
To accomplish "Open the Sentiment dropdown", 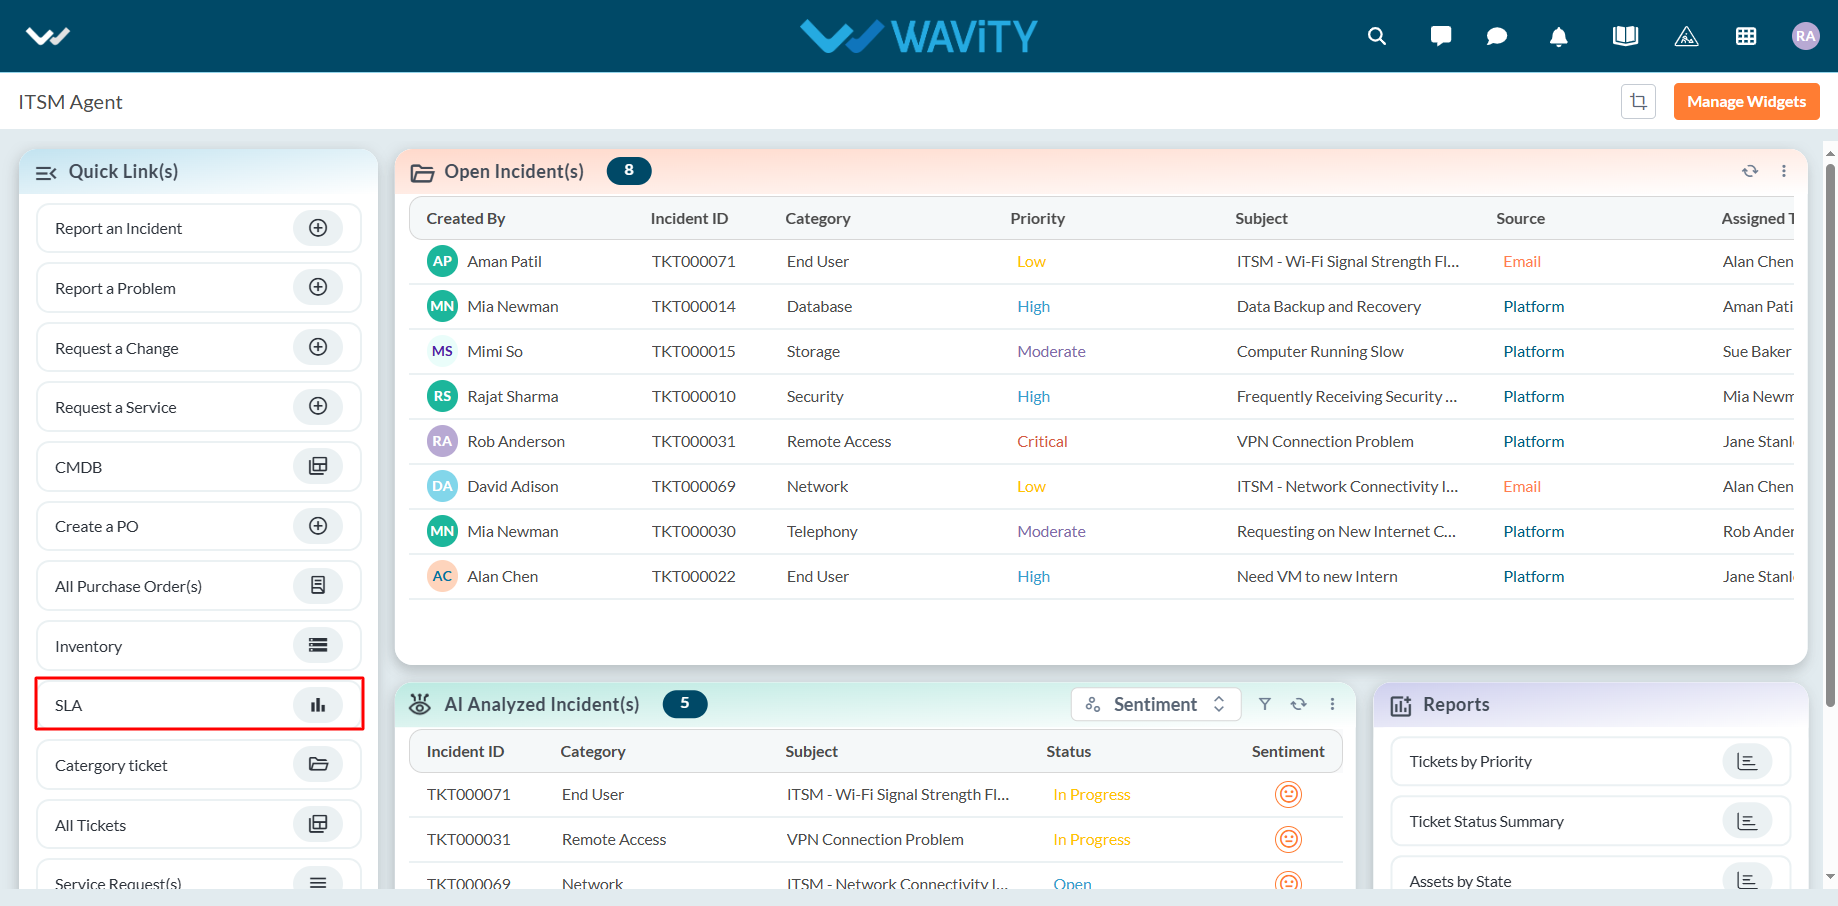I will 1156,704.
